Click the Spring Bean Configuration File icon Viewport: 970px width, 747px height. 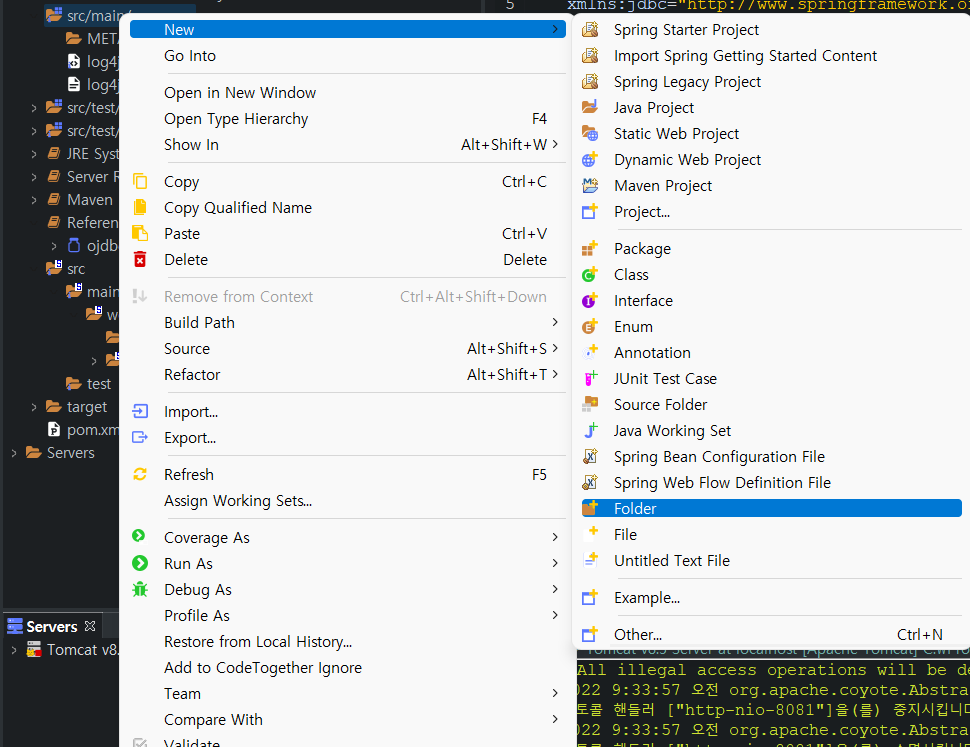(x=590, y=456)
